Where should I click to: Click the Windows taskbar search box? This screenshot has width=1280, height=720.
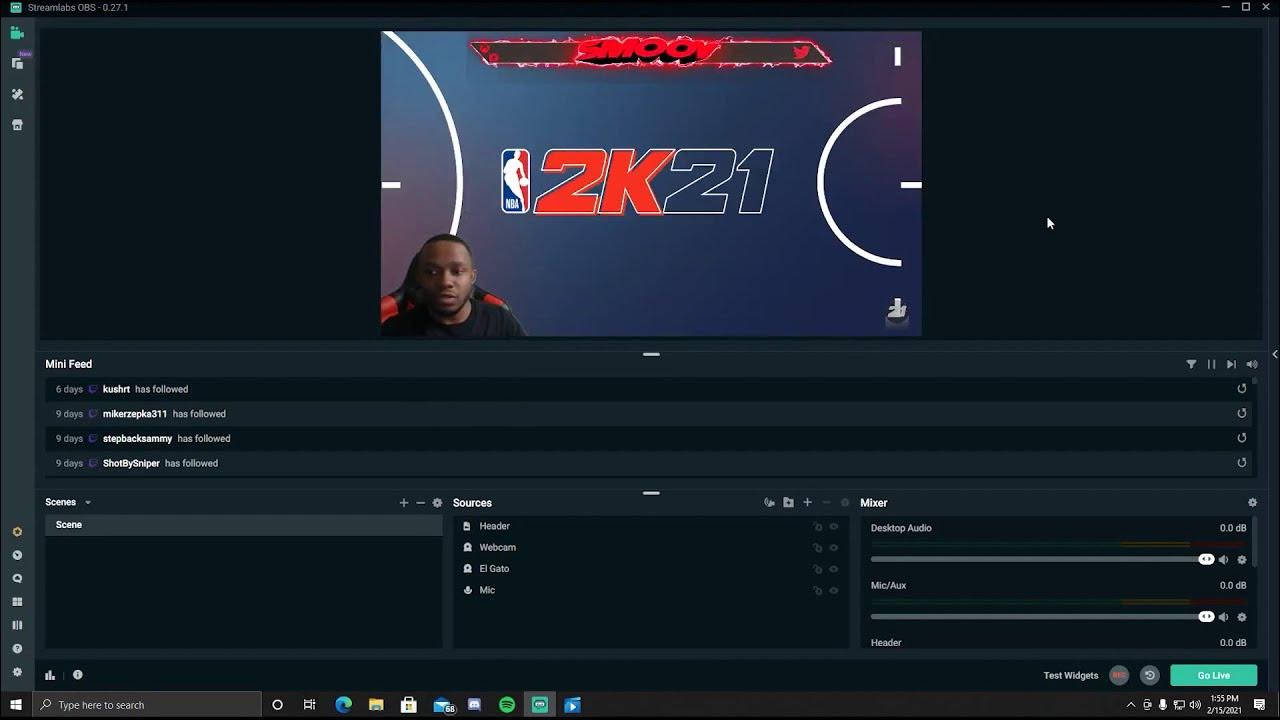[x=147, y=705]
